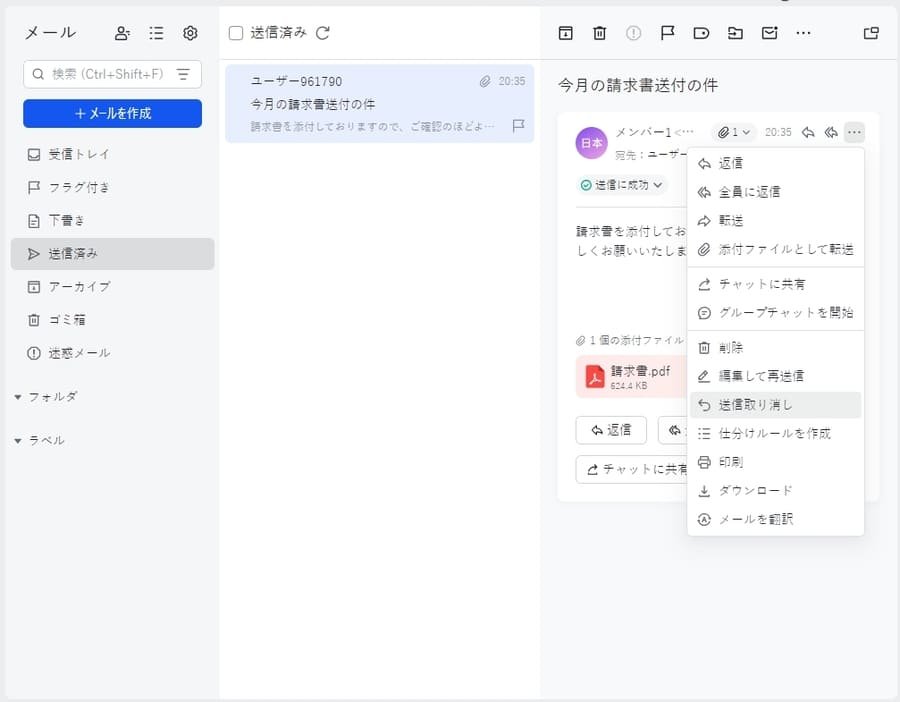Expand the ラベル section

(19, 441)
